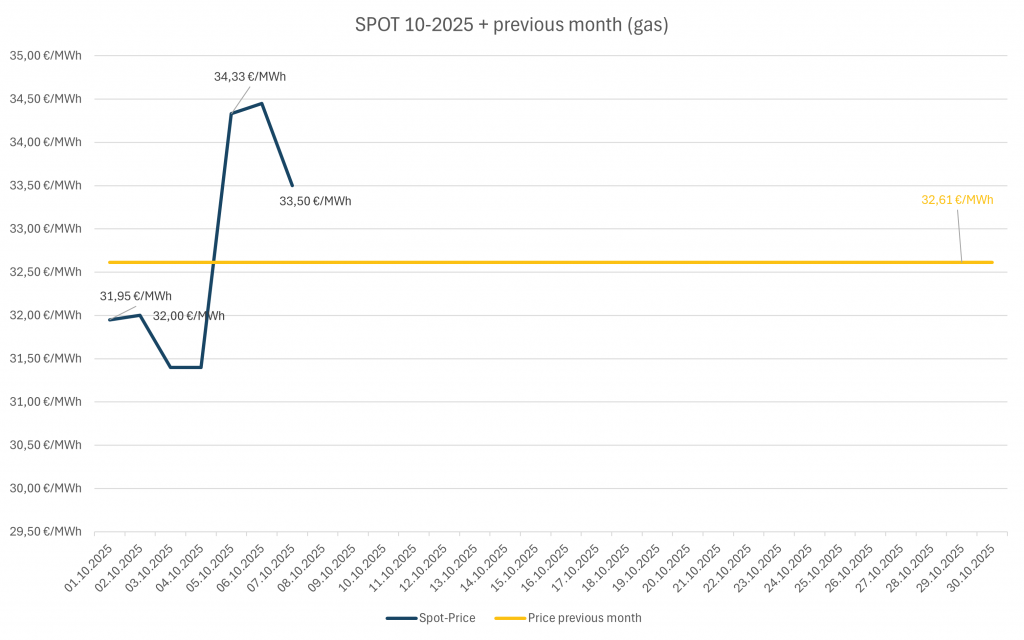Select the Spot-Price legend entry

448,618
